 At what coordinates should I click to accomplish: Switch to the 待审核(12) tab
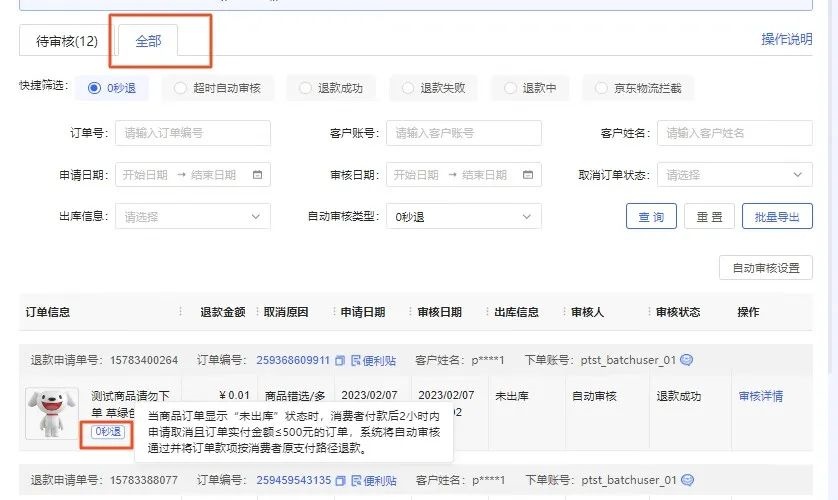coord(66,41)
